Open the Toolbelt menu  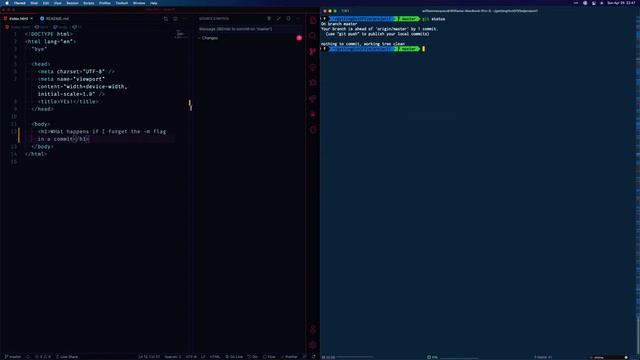(x=122, y=3)
